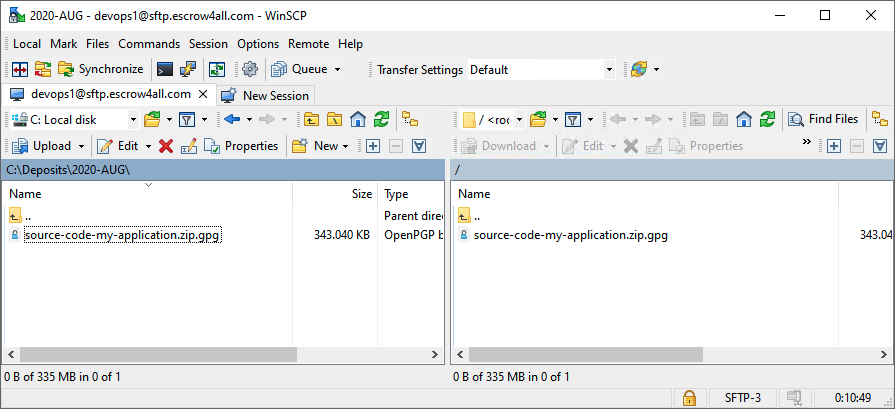Expand the Queue dropdown arrow
This screenshot has width=895, height=409.
pos(337,70)
